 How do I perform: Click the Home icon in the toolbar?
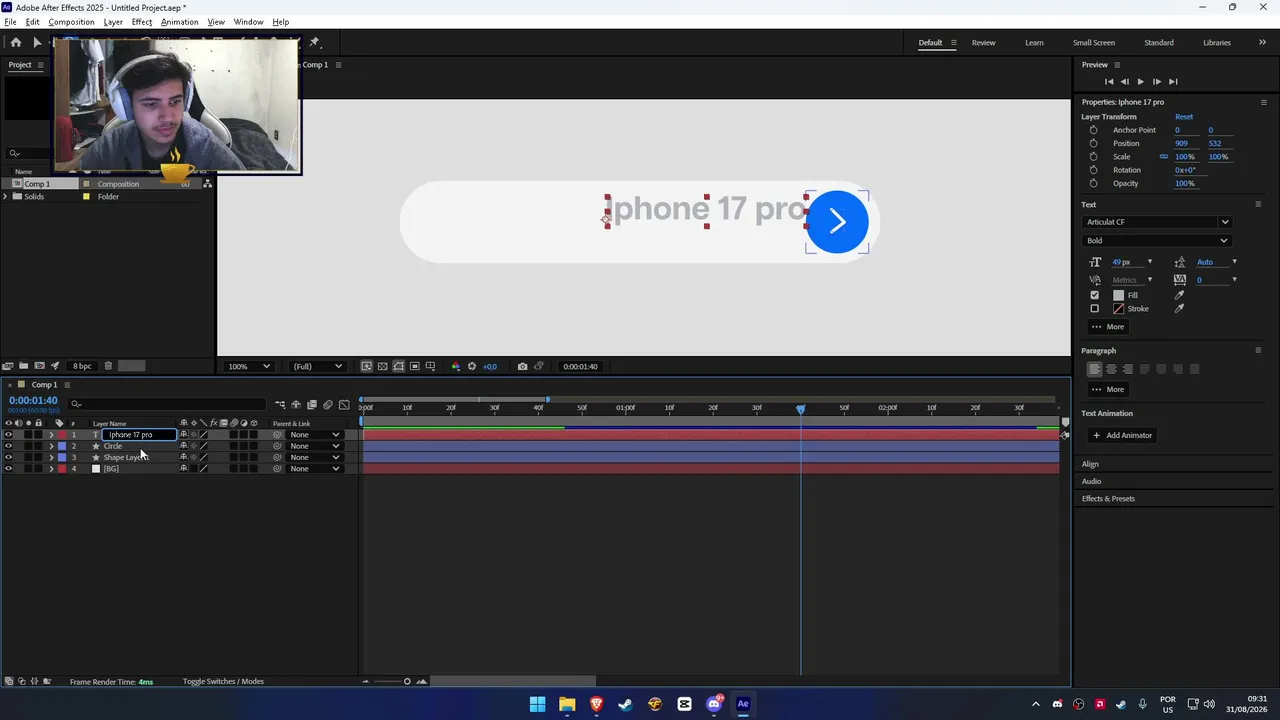click(16, 42)
